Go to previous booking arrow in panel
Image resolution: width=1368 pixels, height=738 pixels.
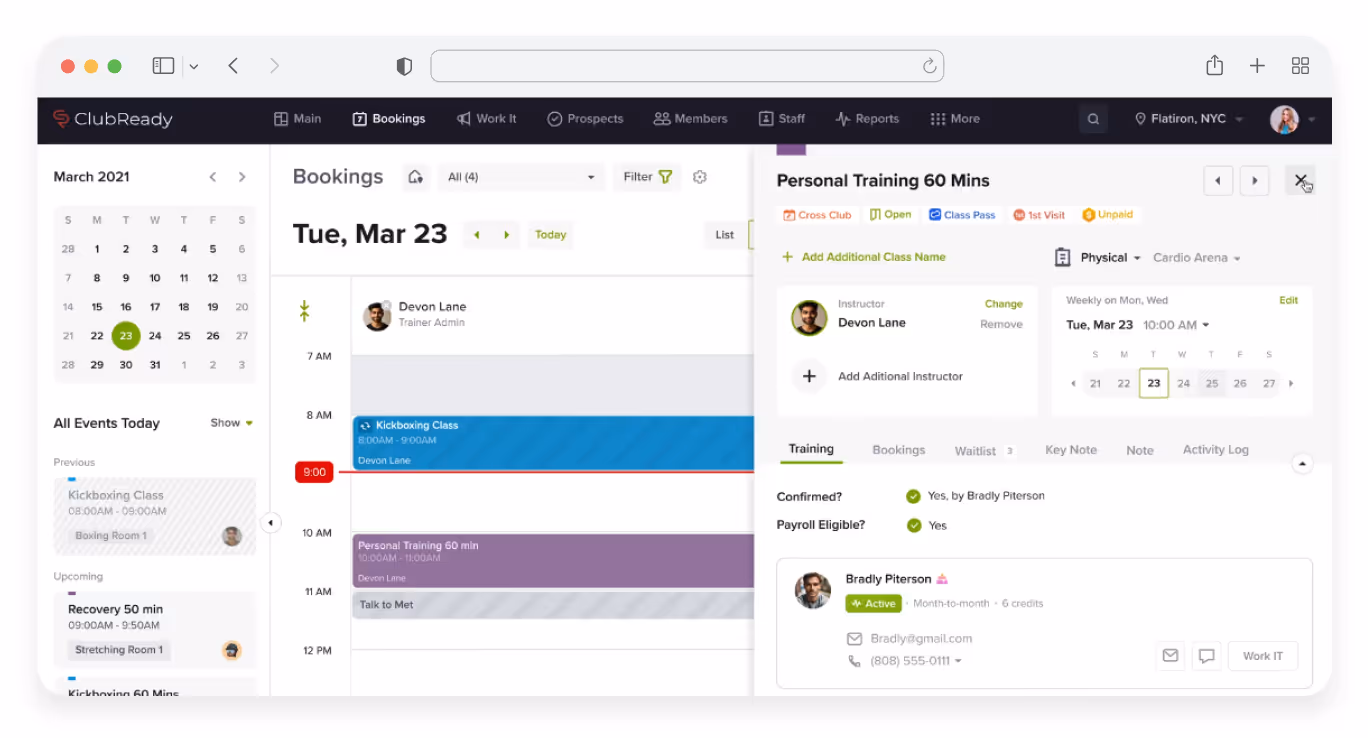(x=1218, y=181)
